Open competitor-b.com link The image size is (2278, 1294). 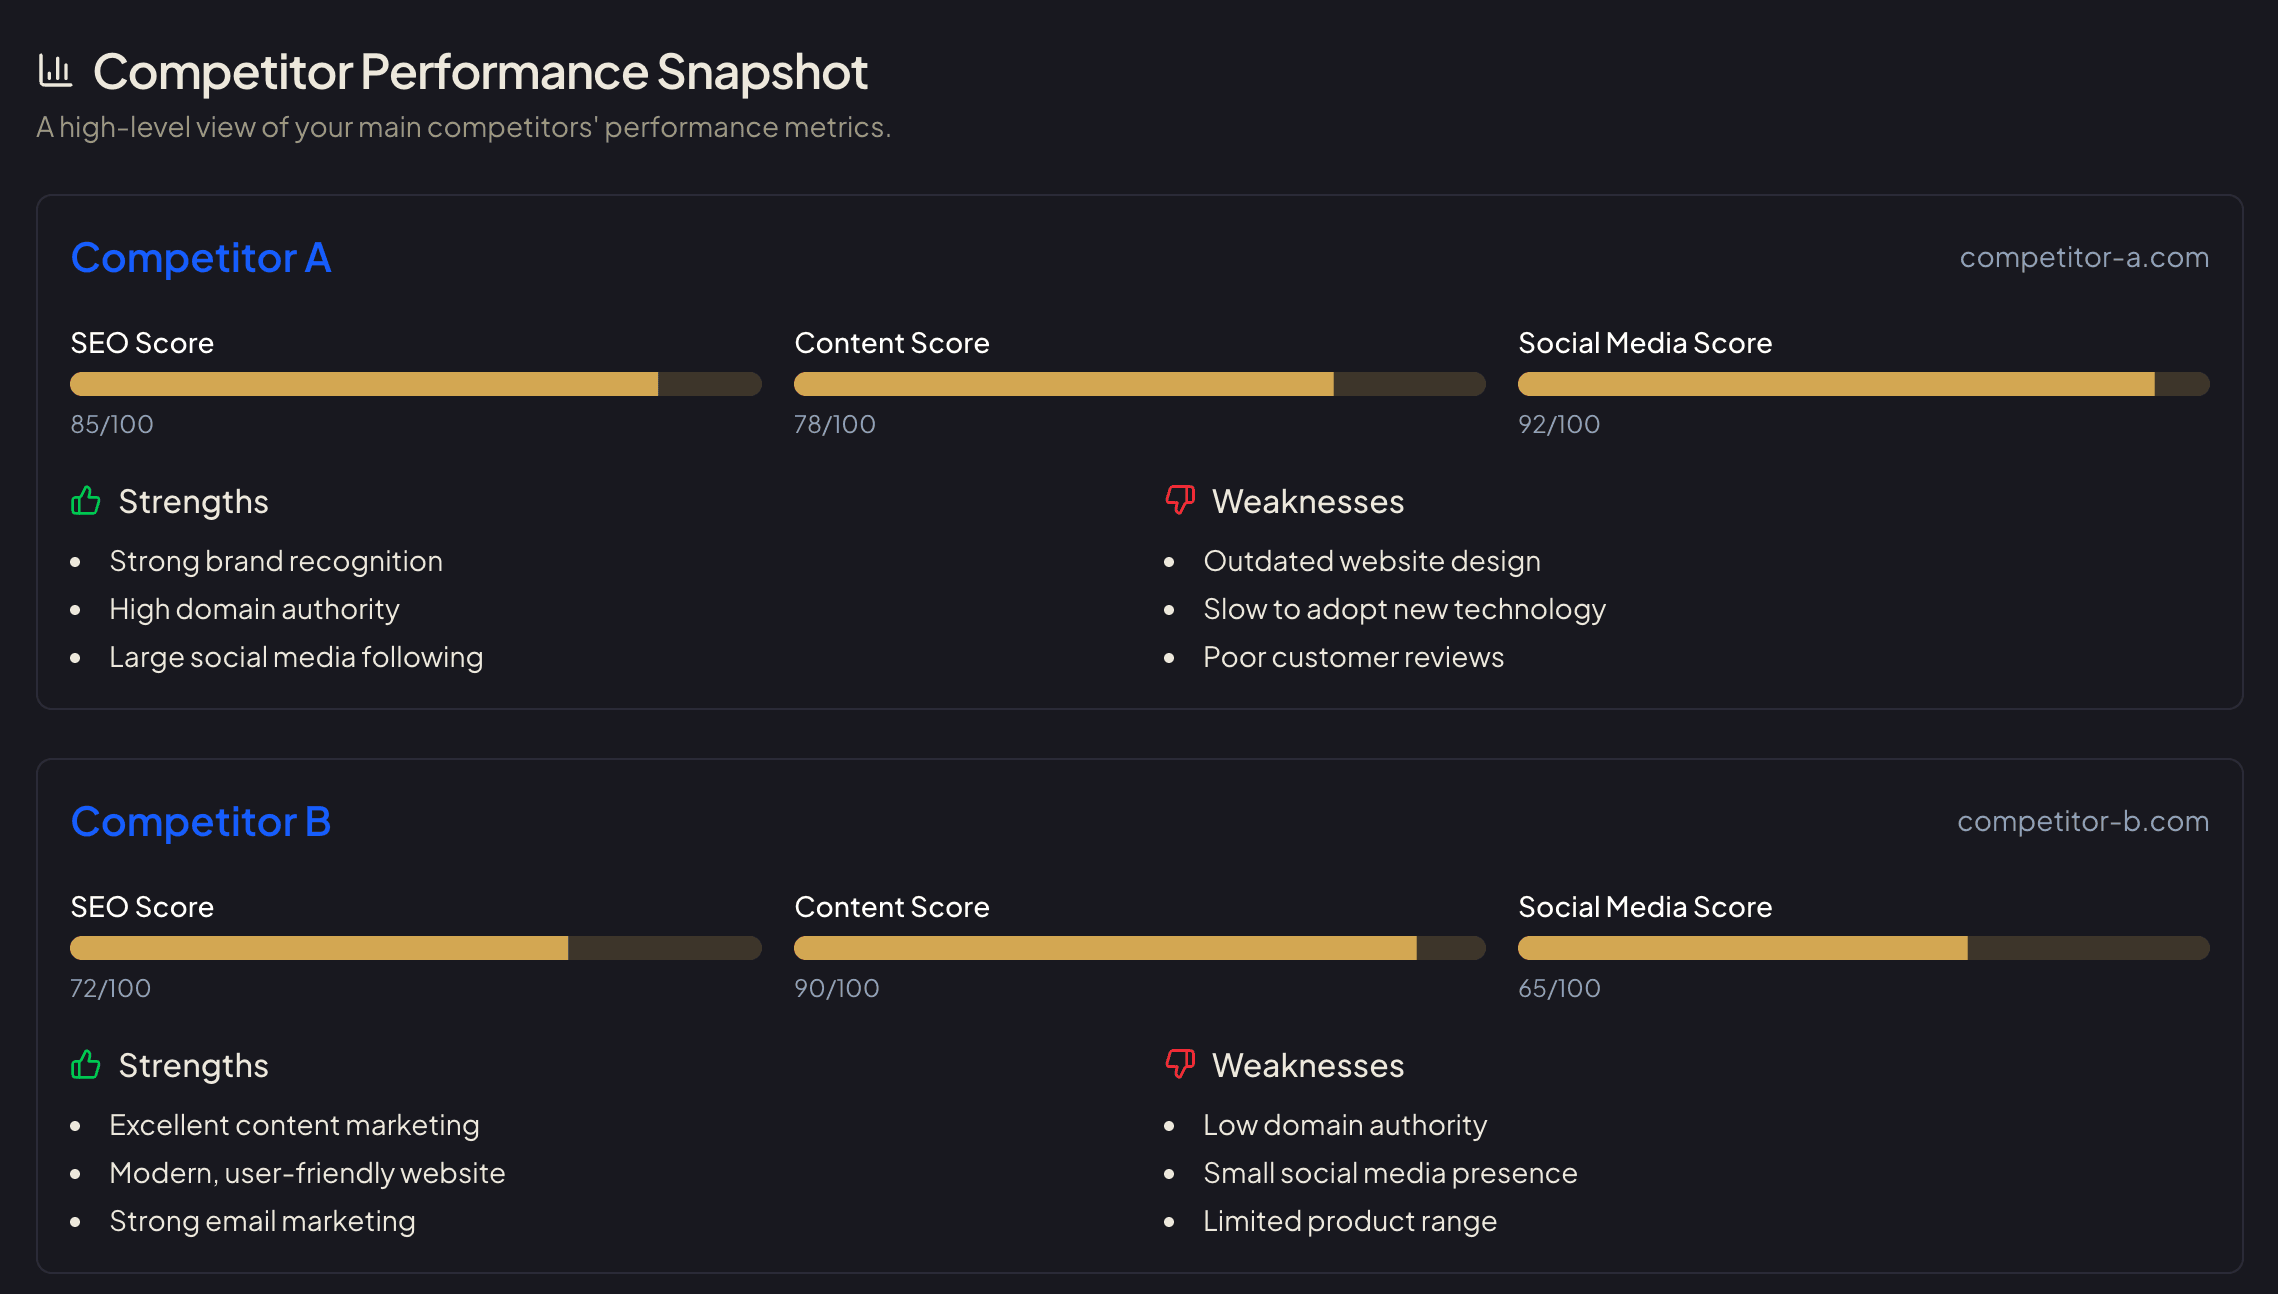coord(2083,821)
